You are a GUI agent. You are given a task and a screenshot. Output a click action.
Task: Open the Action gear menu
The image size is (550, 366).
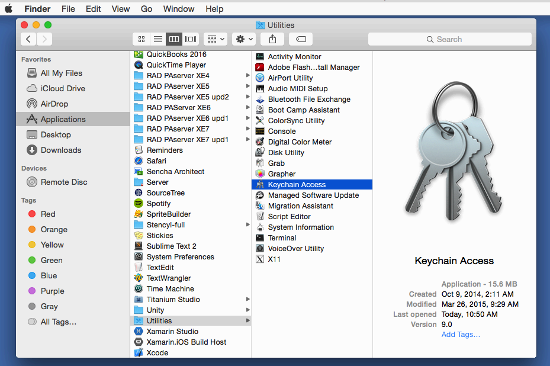point(244,39)
